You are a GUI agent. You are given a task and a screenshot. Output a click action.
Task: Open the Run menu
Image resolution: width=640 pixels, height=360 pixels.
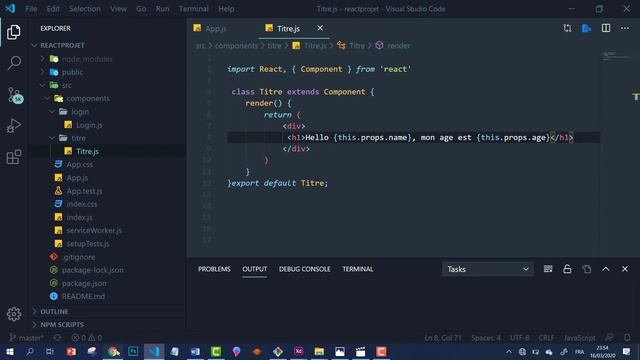coord(162,9)
